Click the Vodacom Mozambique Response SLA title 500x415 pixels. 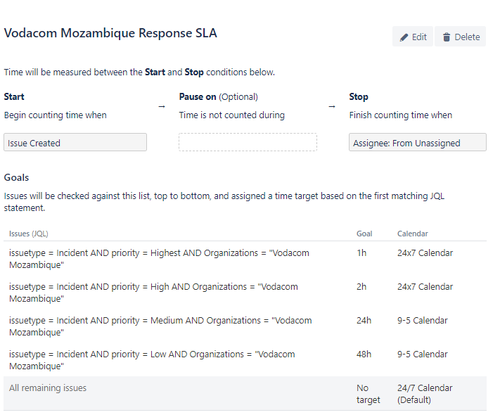click(x=110, y=33)
